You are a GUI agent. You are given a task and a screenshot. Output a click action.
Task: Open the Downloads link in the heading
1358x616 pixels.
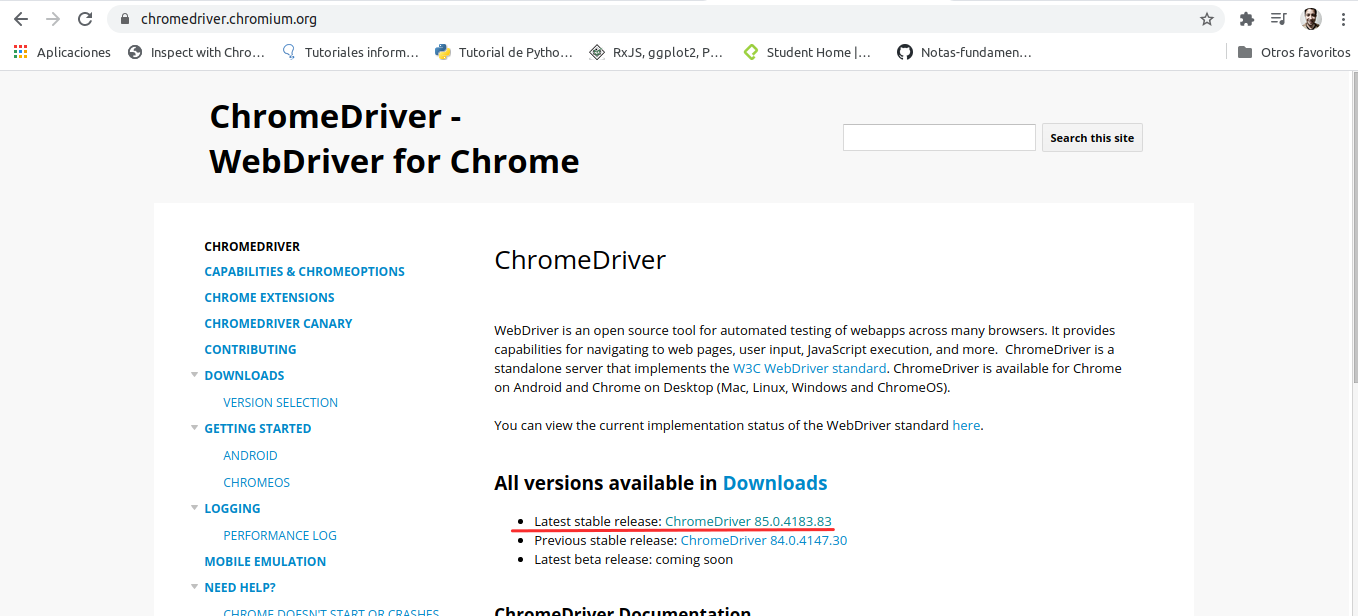(775, 483)
